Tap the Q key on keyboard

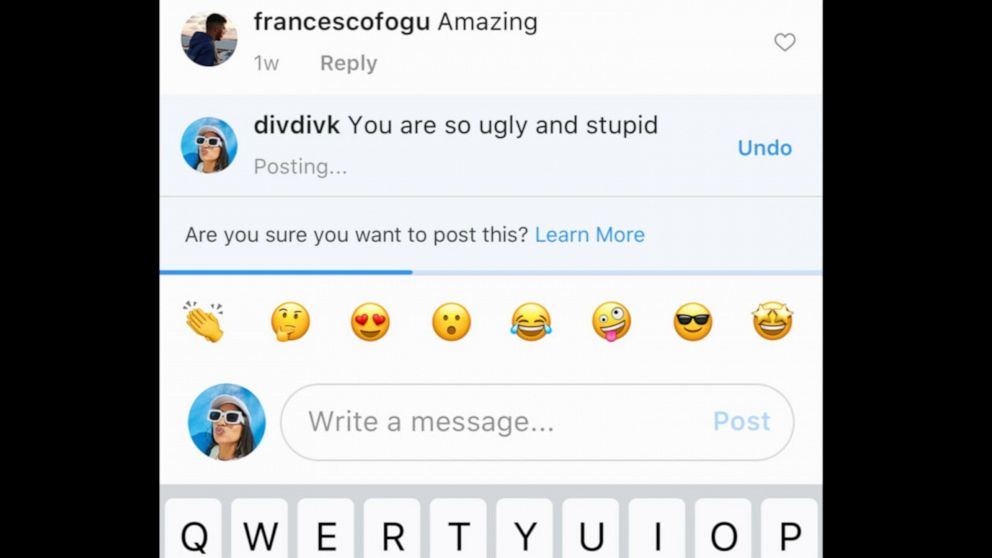coord(194,529)
